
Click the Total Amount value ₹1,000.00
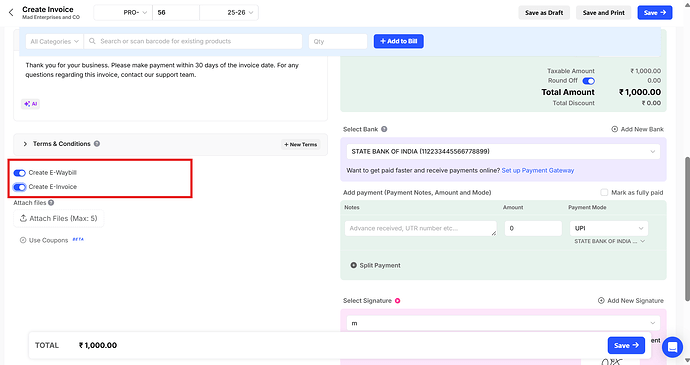pyautogui.click(x=639, y=92)
